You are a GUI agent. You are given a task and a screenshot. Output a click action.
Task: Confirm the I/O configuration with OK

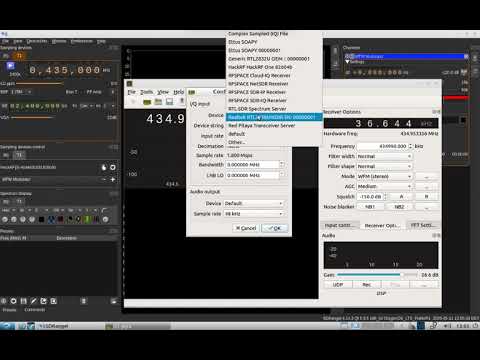[x=275, y=228]
